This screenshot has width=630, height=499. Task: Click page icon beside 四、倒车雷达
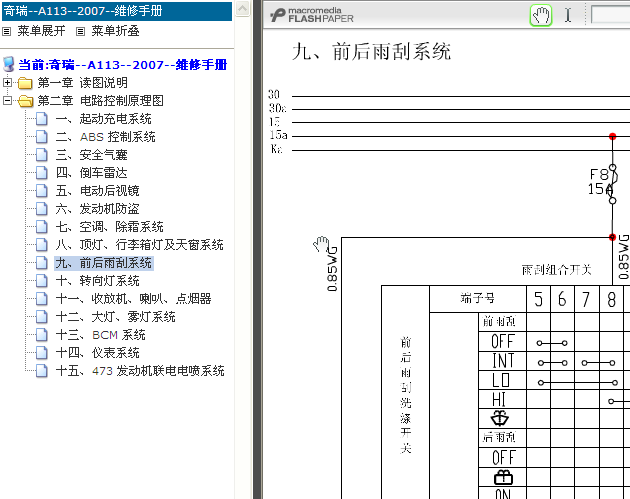(41, 173)
